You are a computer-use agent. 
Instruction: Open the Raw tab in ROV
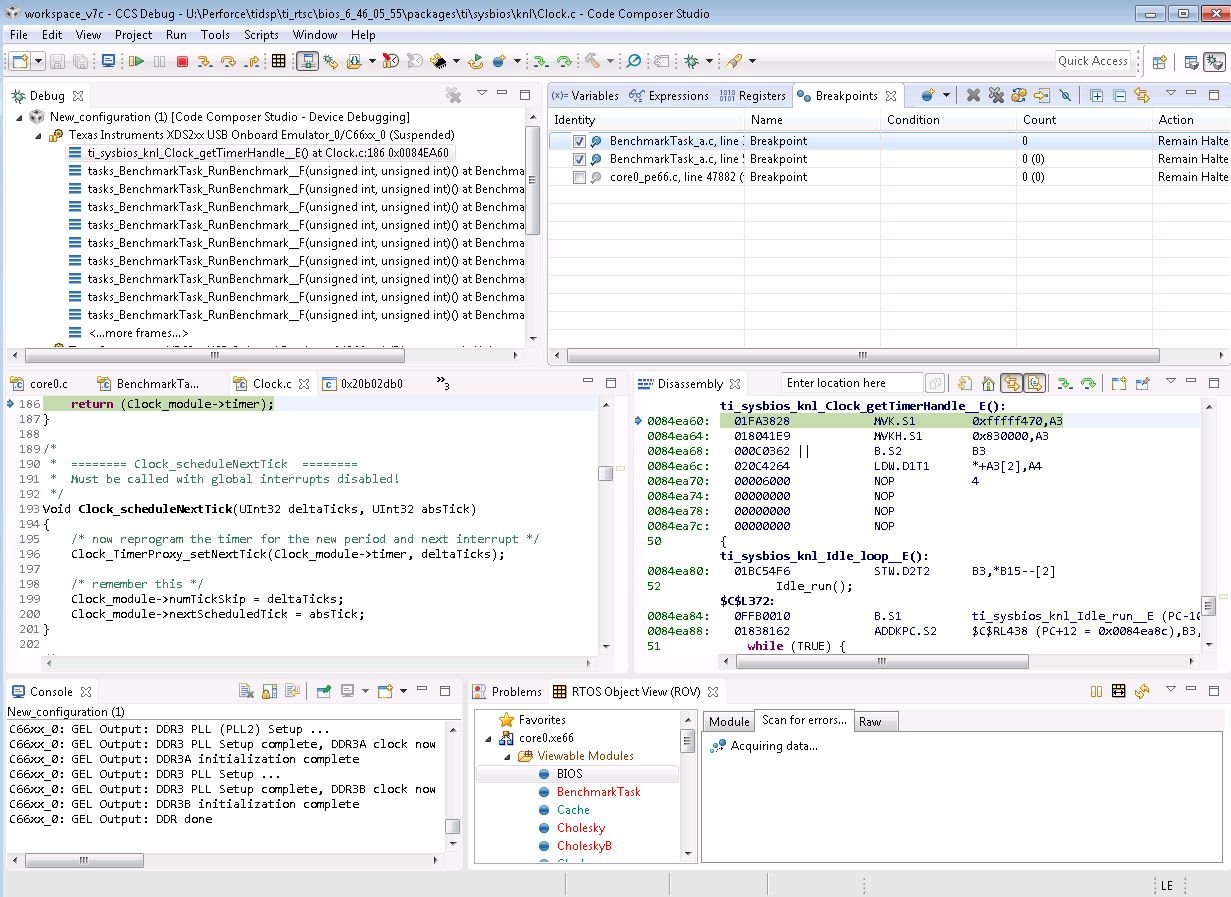tap(870, 722)
